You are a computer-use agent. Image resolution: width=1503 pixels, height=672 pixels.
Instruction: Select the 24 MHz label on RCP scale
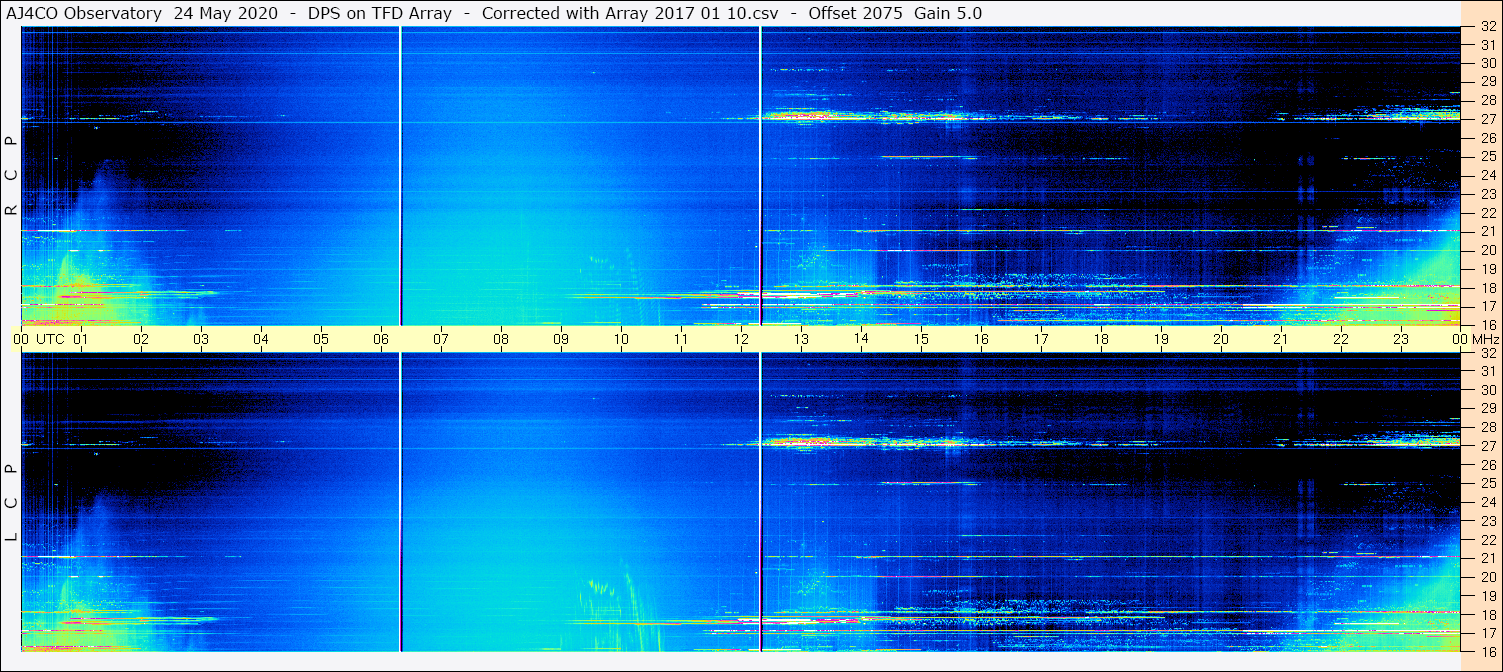coord(1488,175)
